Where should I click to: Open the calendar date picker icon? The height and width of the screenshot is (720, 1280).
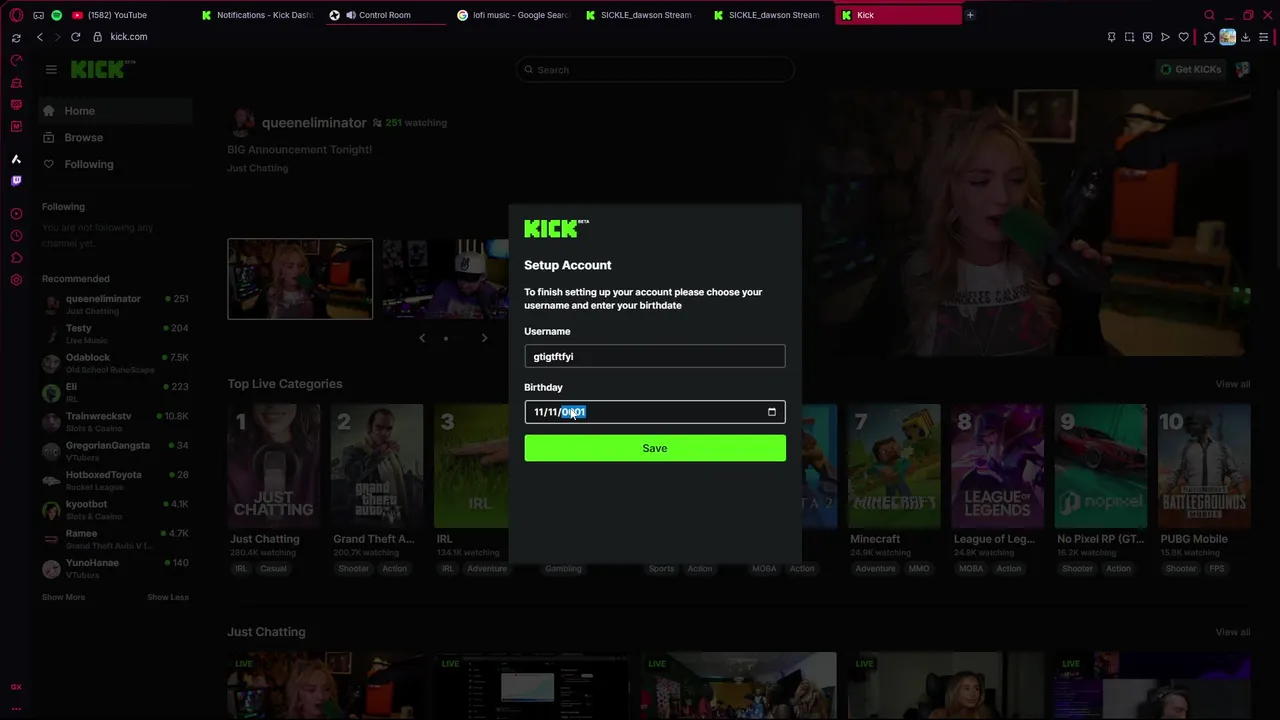[x=771, y=412]
